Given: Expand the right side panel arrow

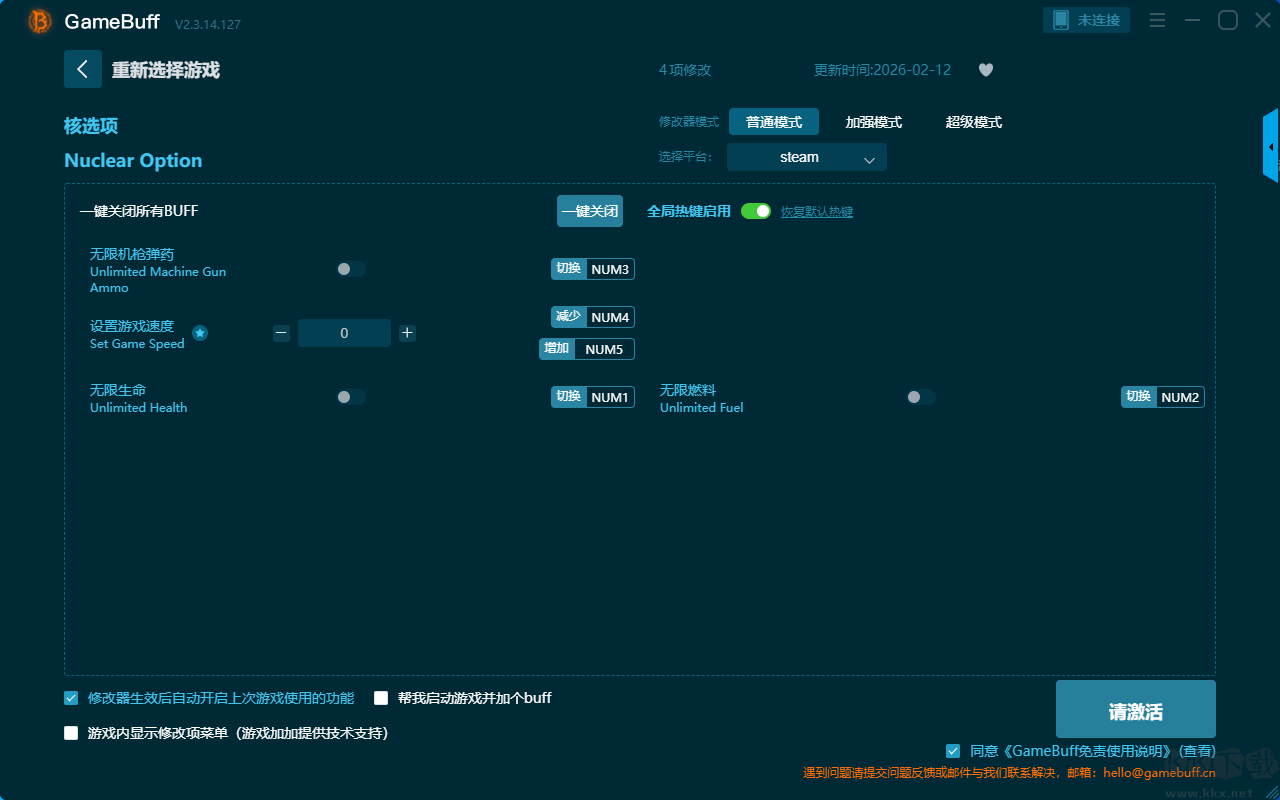Looking at the screenshot, I should coord(1271,146).
